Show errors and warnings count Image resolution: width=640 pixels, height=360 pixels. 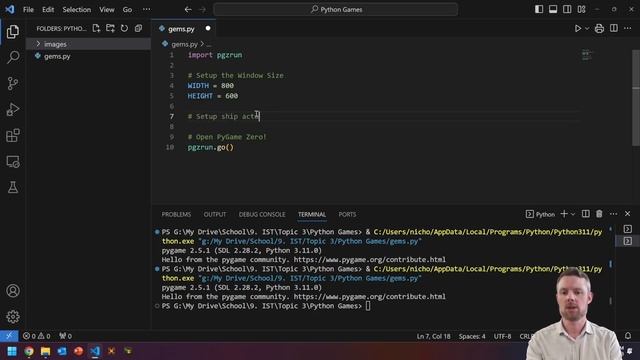click(37, 336)
